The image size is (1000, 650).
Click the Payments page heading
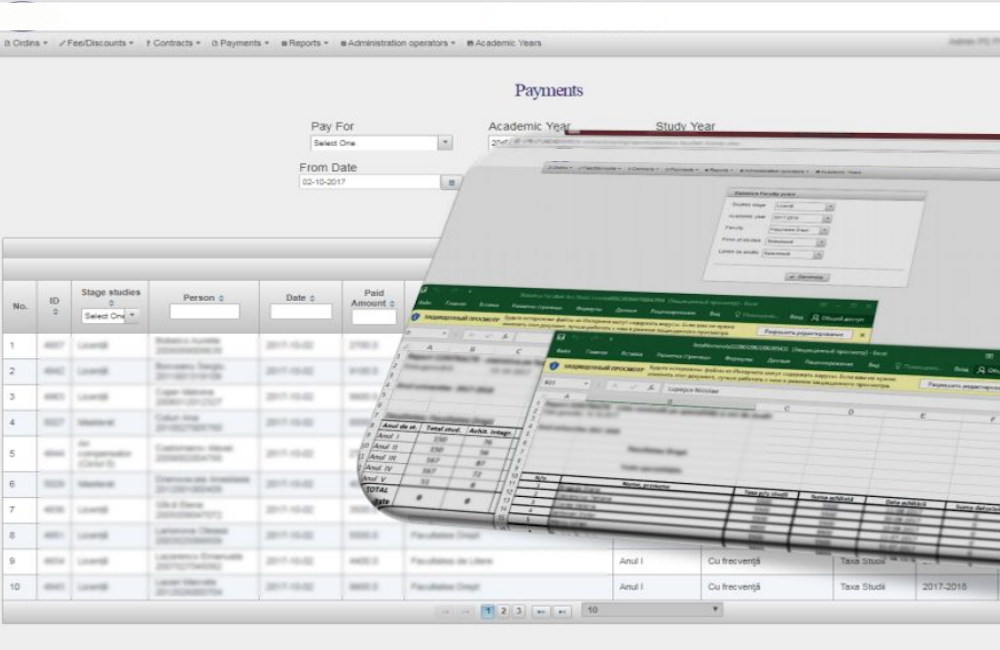549,91
